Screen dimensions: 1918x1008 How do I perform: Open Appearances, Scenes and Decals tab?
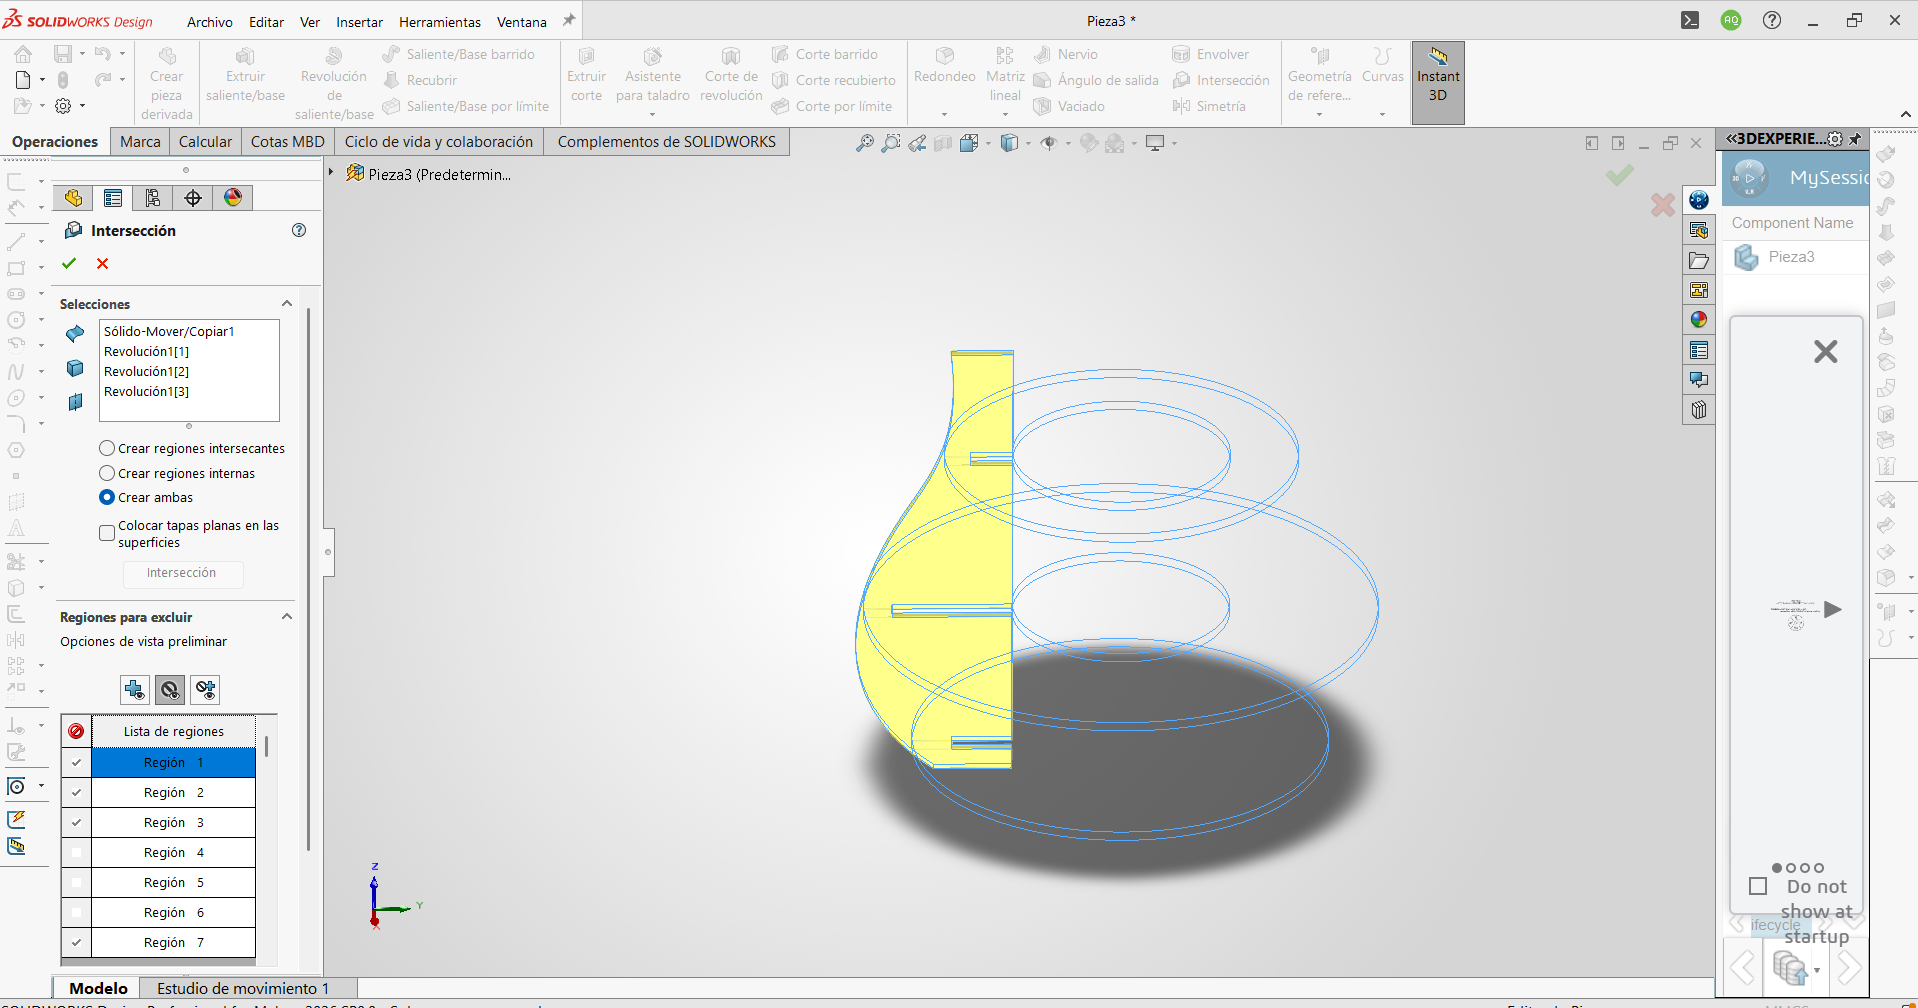click(x=1699, y=320)
